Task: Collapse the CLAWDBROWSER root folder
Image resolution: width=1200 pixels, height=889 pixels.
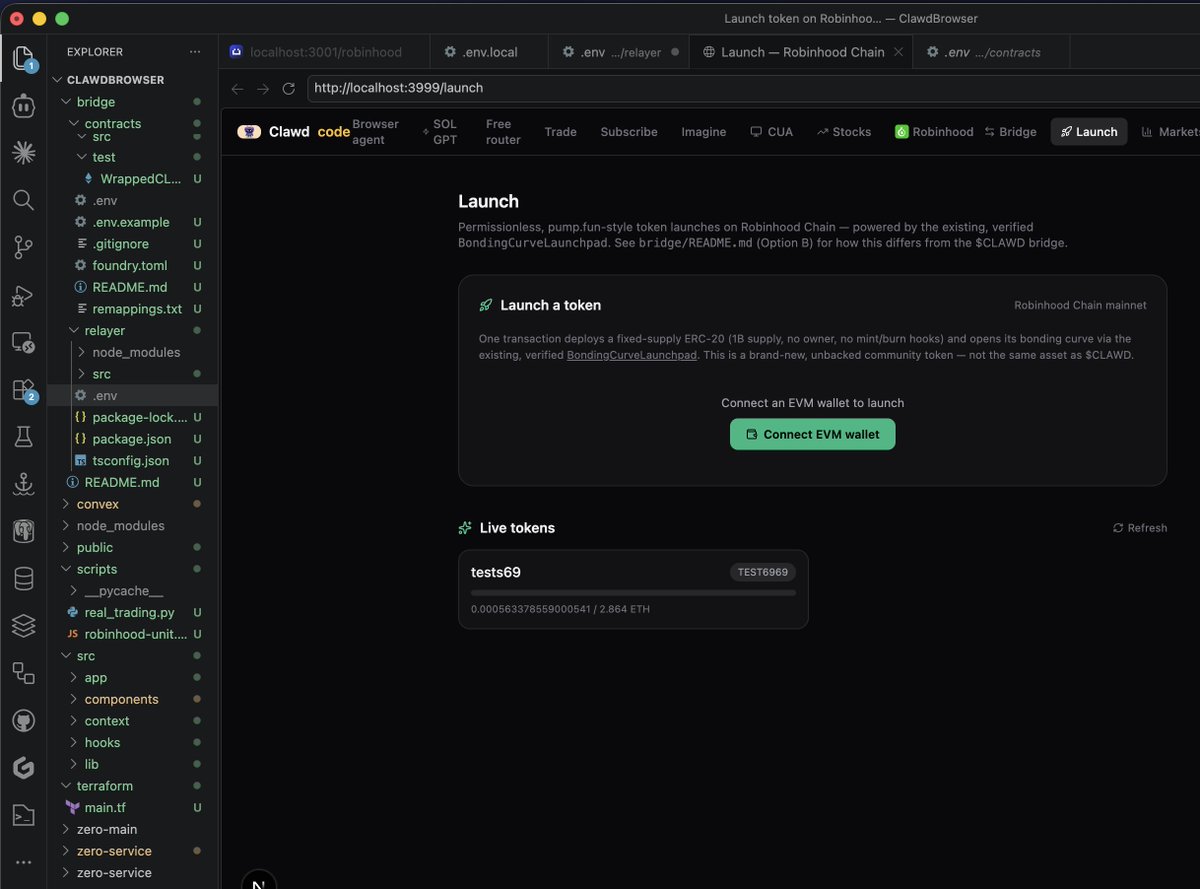Action: tap(115, 79)
